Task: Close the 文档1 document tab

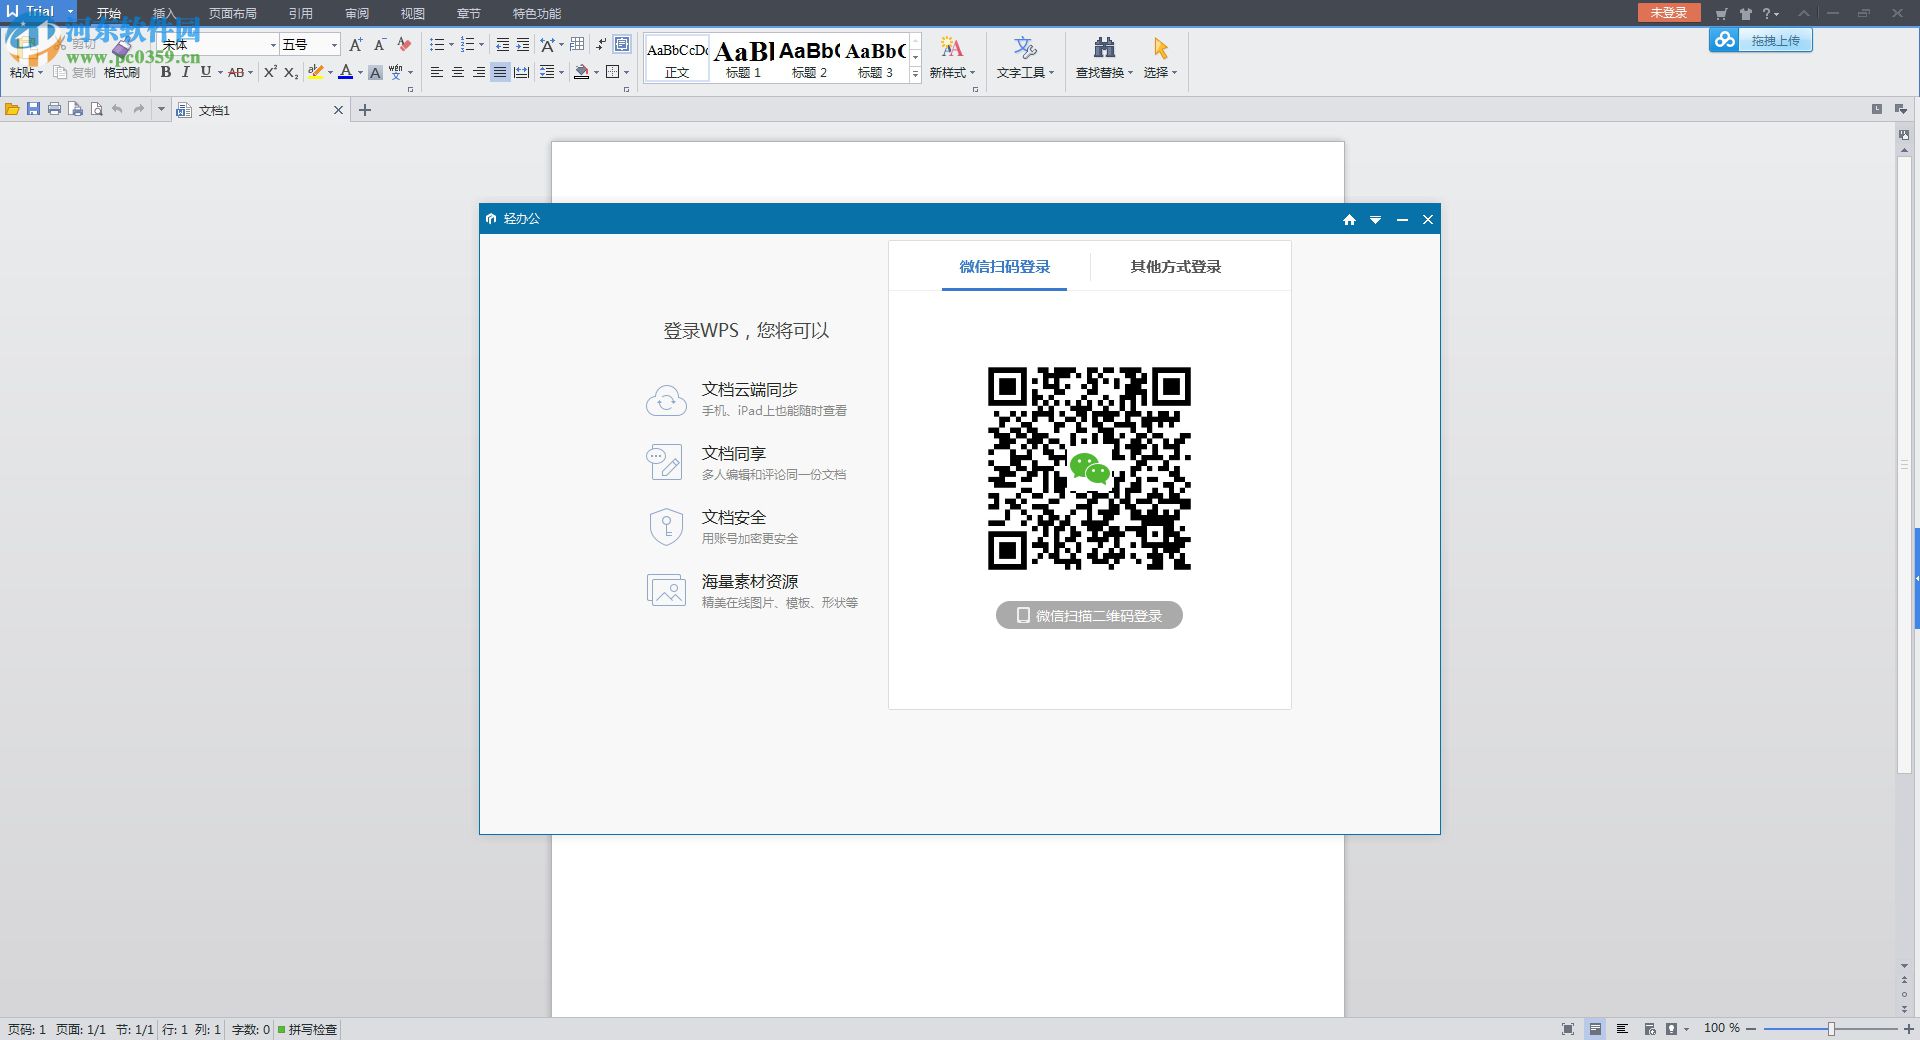Action: pyautogui.click(x=338, y=110)
